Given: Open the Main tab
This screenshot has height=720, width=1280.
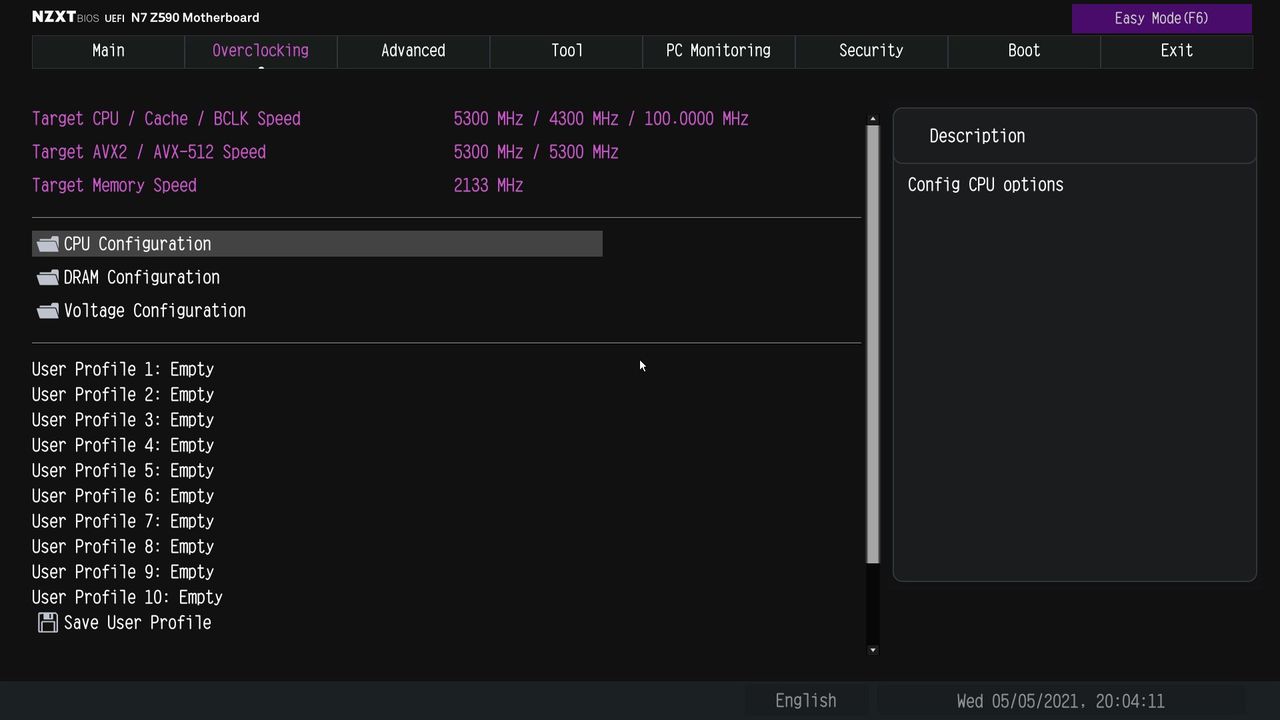Looking at the screenshot, I should click(108, 51).
